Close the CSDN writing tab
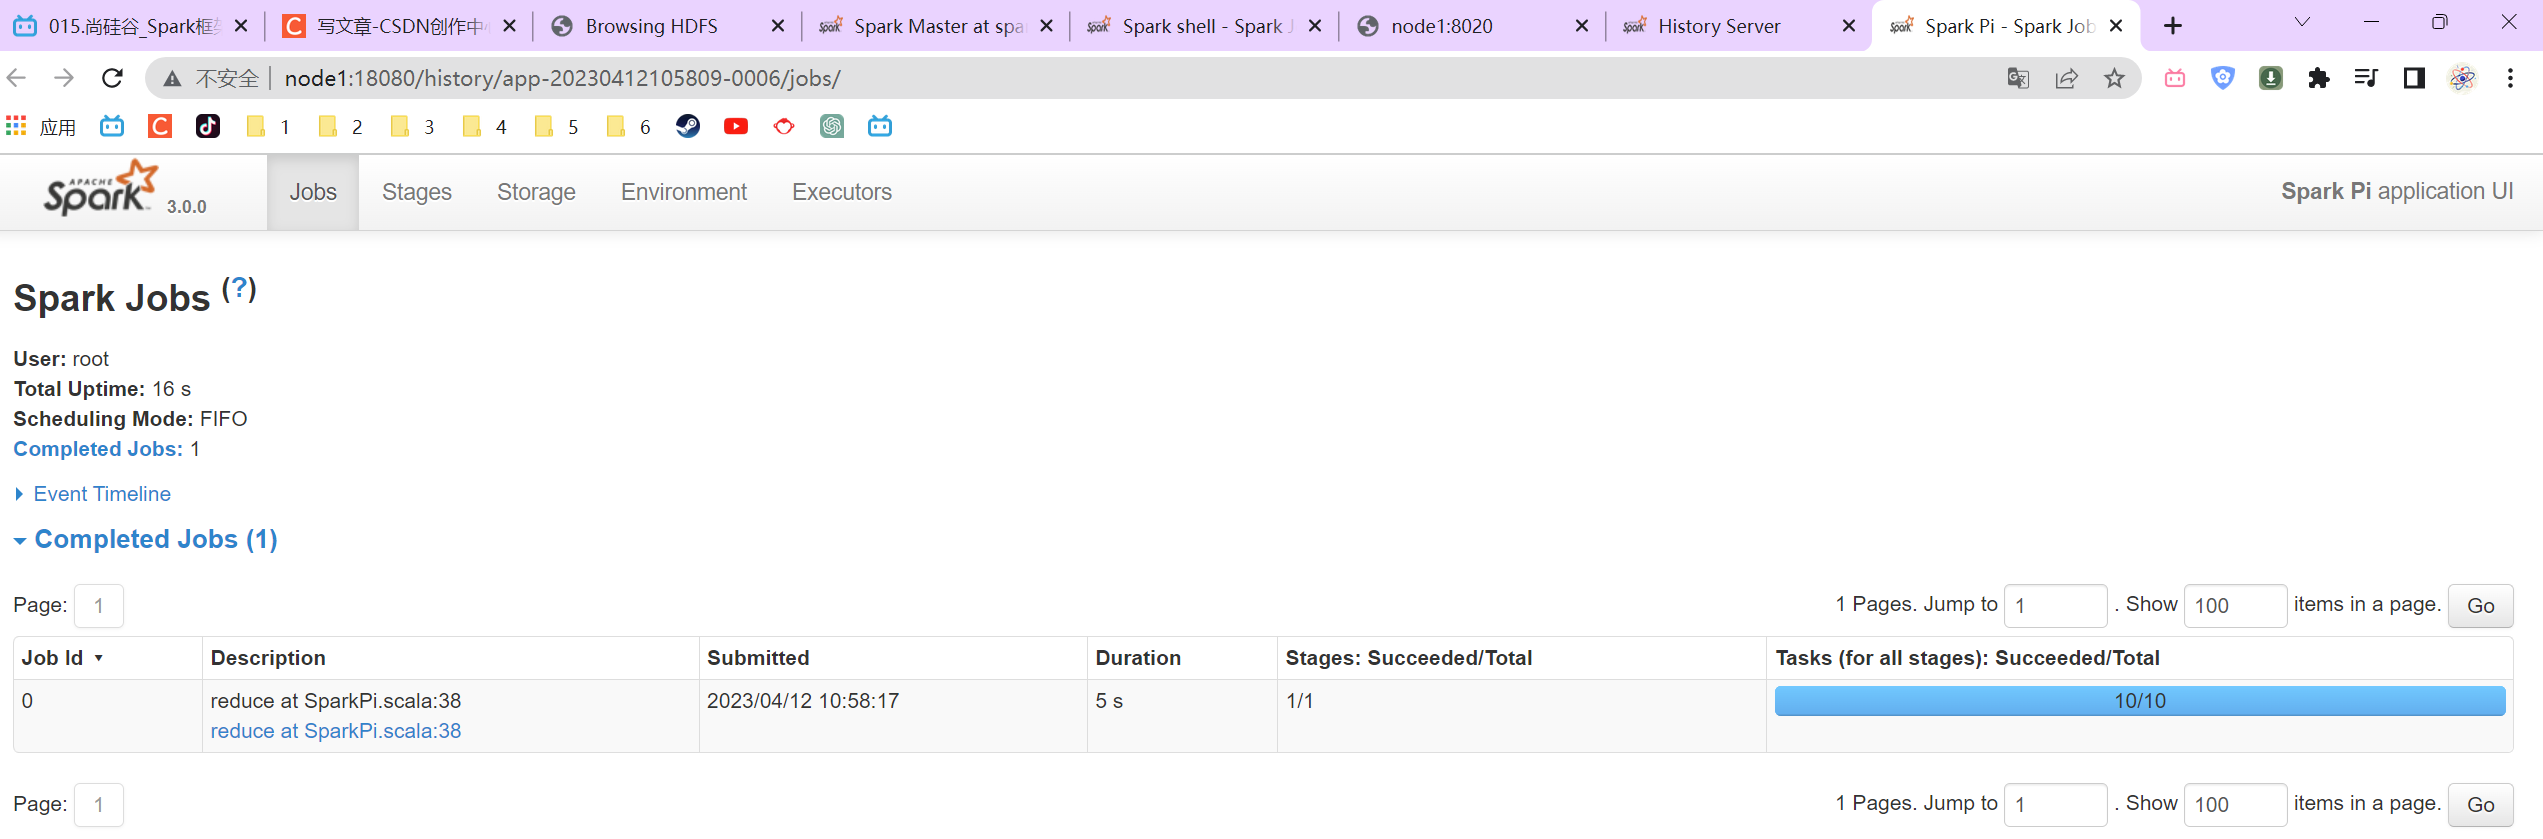Screen dimensions: 2543x839 pyautogui.click(x=510, y=26)
